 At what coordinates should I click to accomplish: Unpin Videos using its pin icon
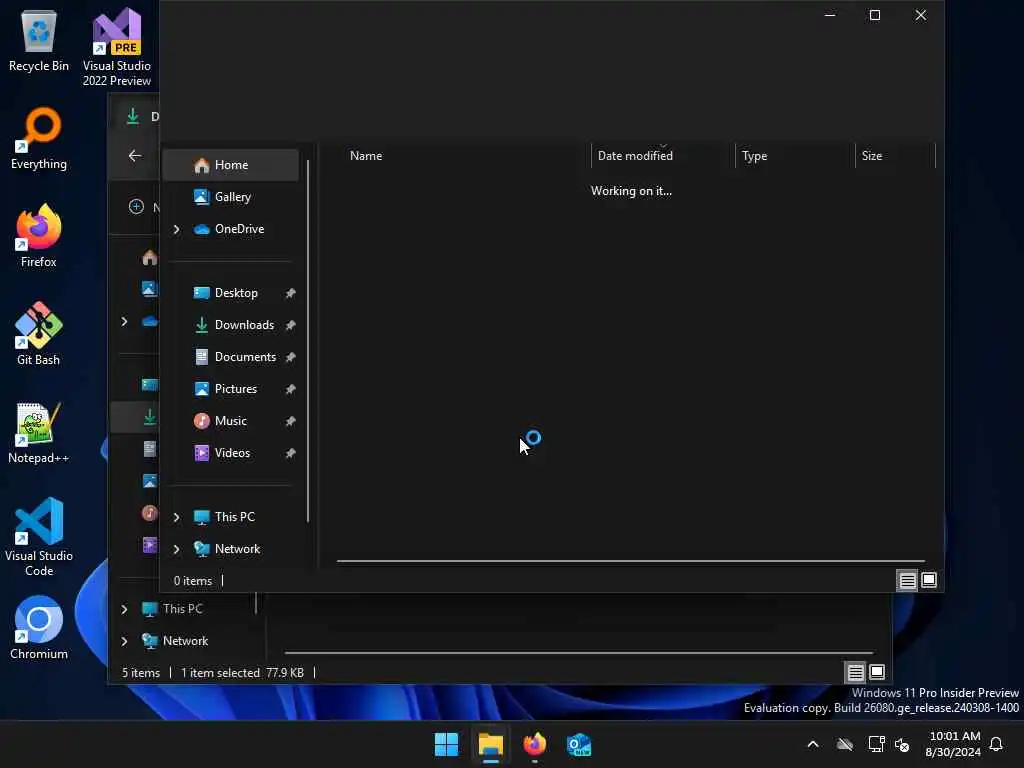click(x=291, y=453)
